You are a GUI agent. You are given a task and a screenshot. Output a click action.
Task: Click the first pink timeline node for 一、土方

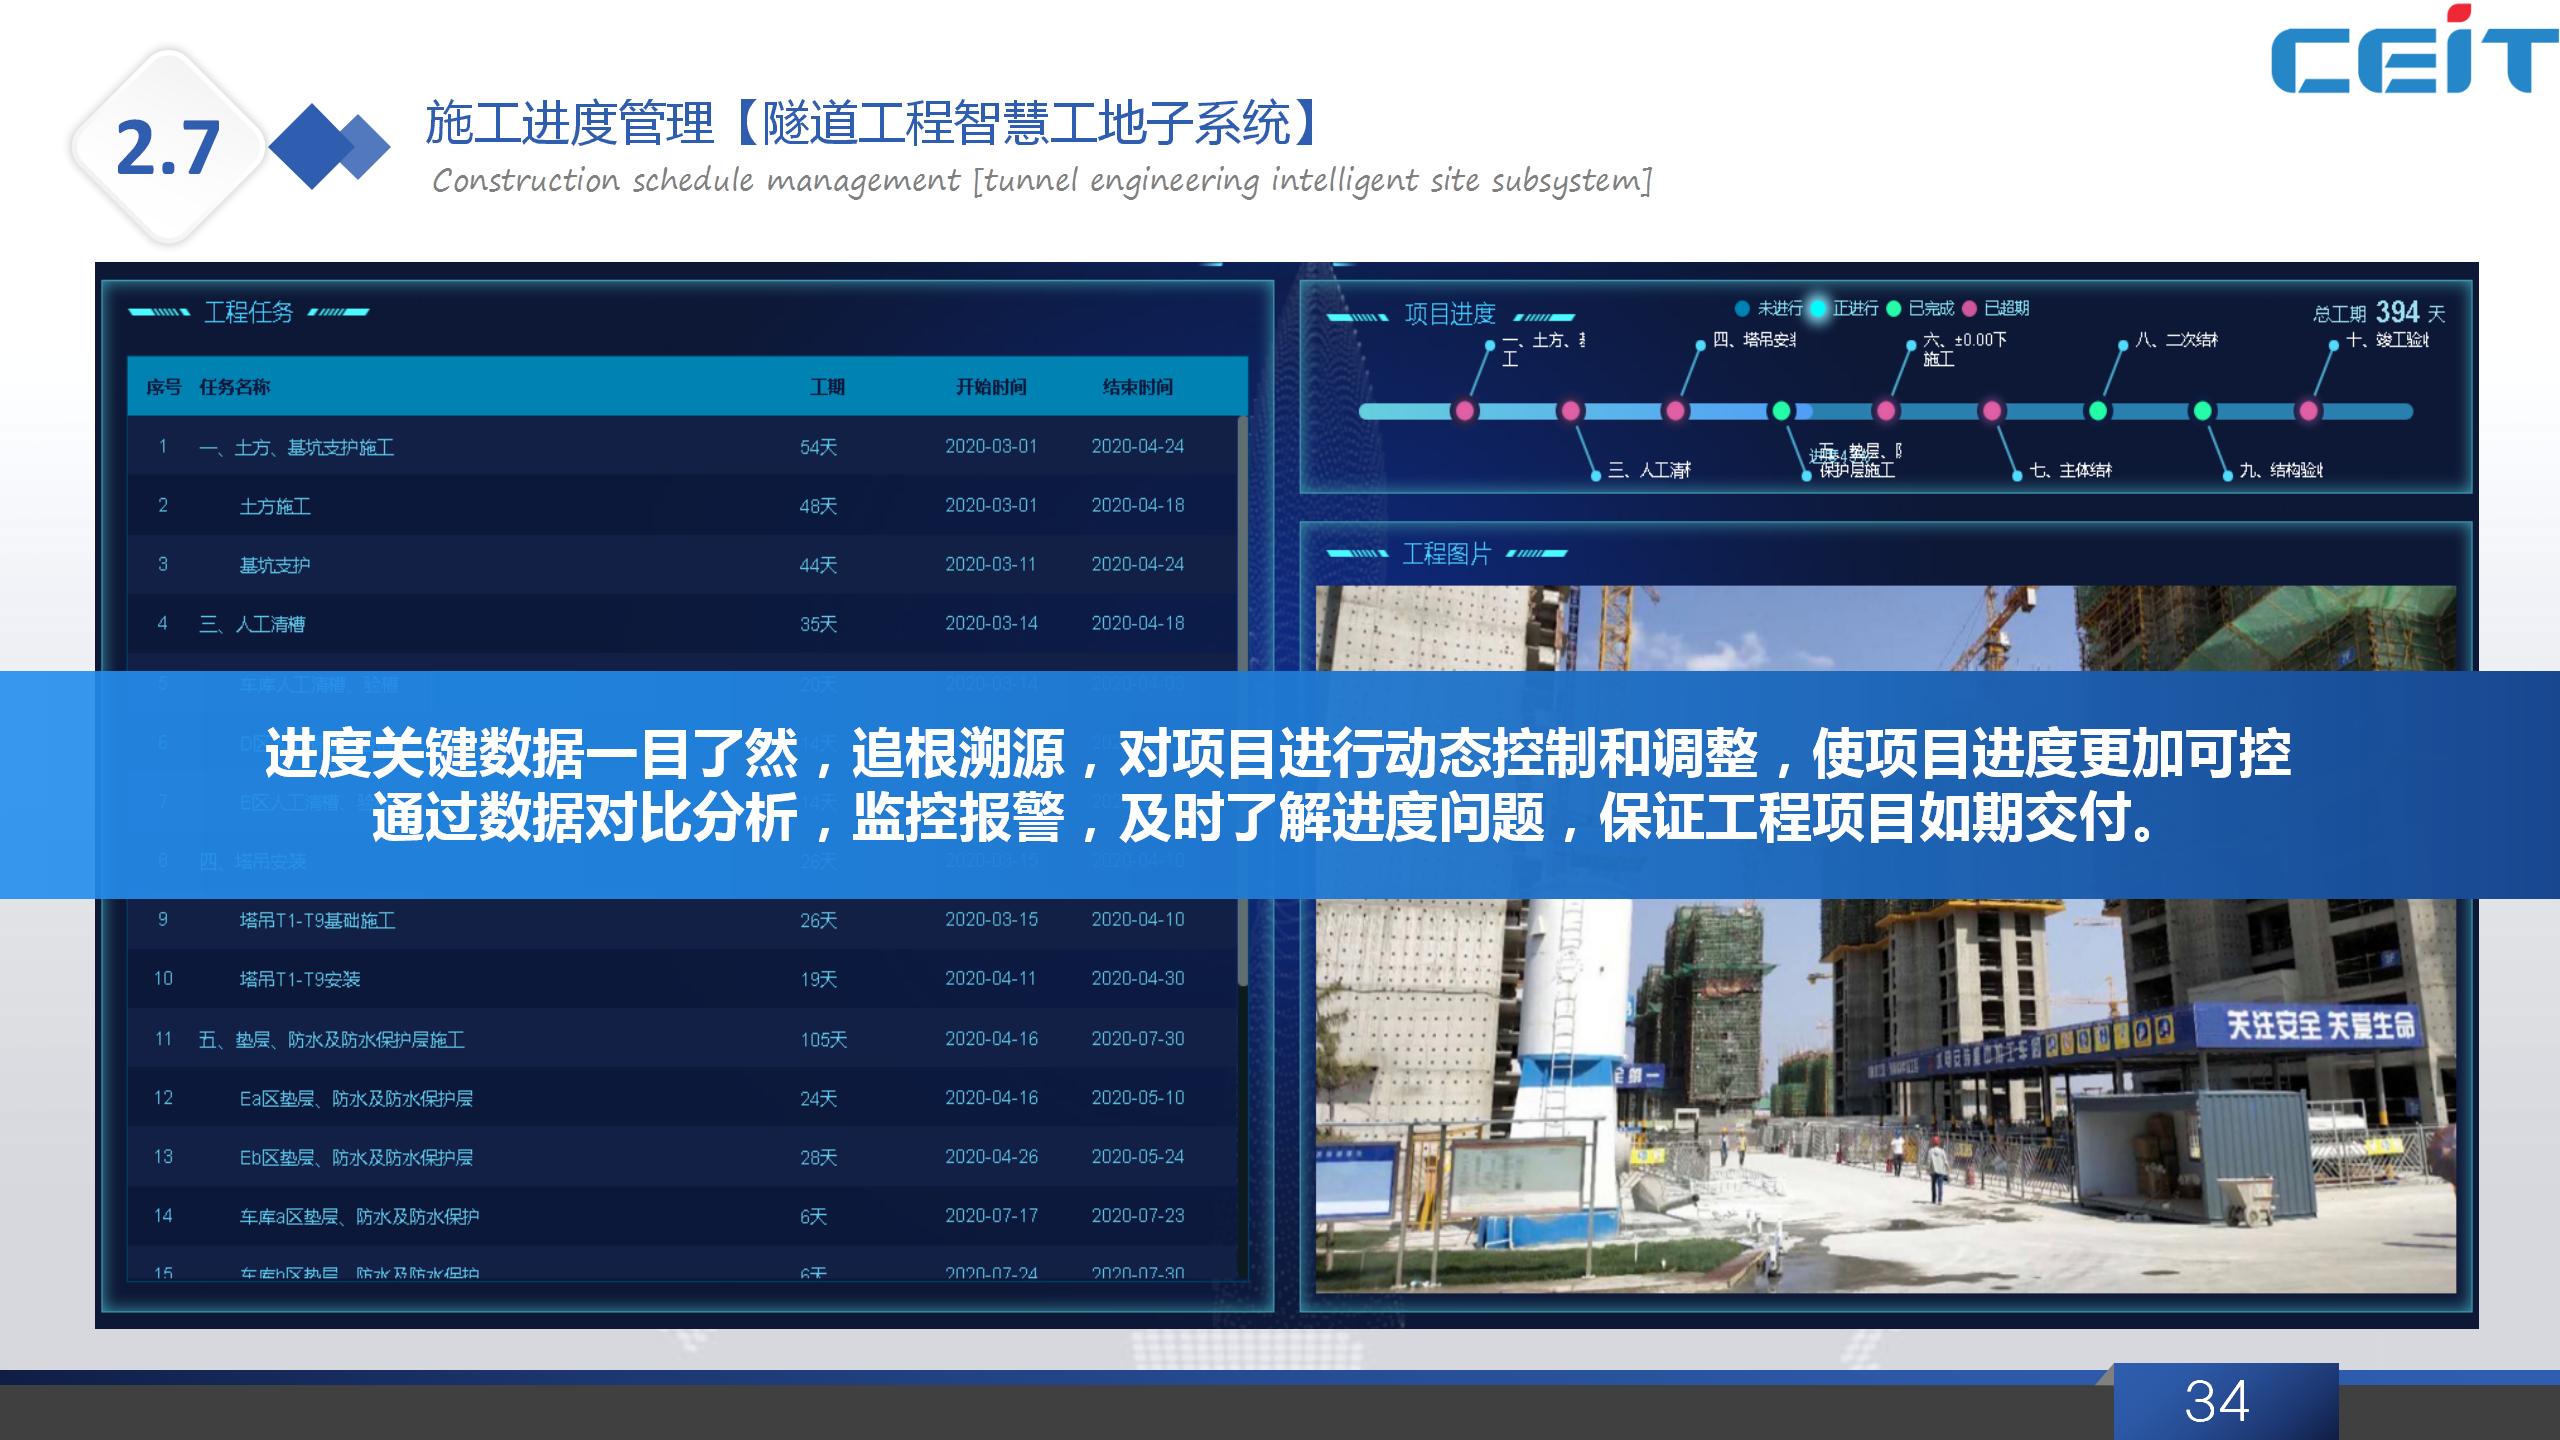coord(1465,411)
